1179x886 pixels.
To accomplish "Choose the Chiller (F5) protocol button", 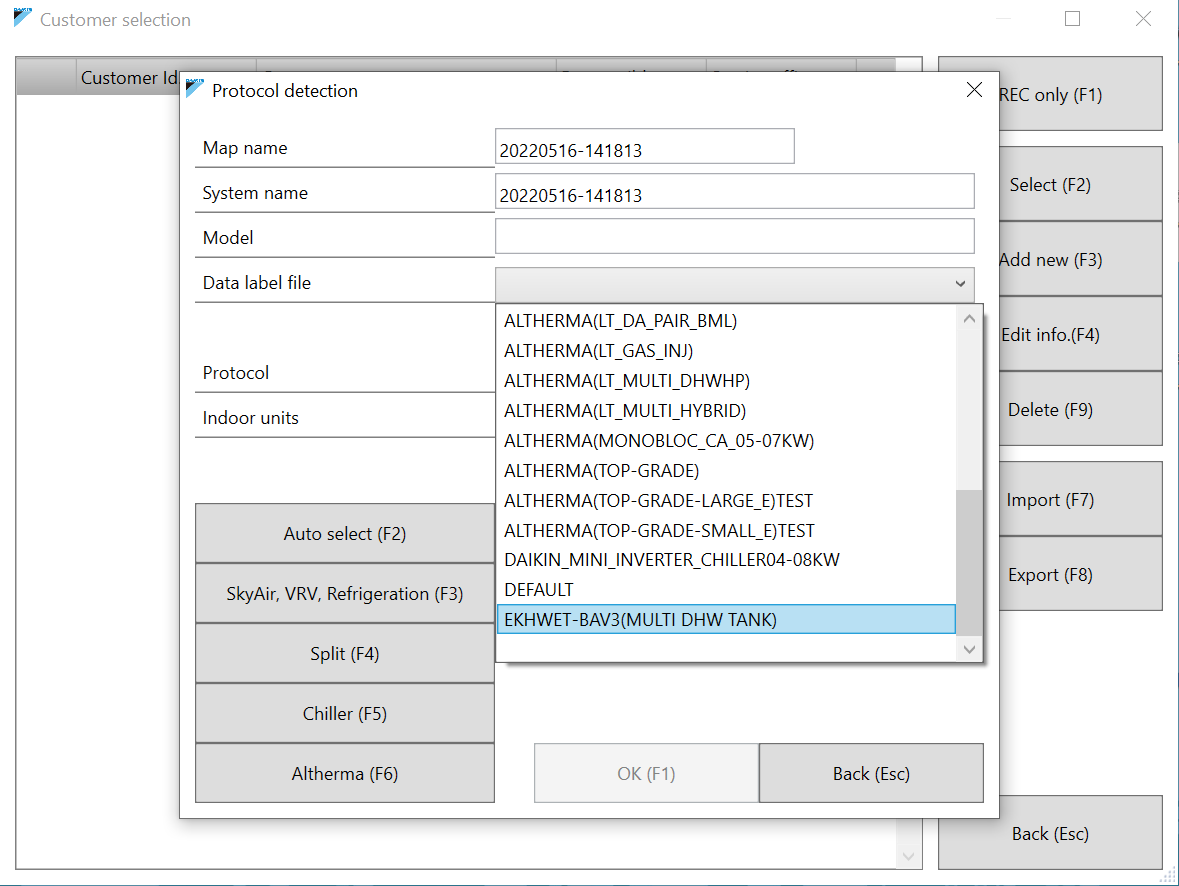I will pyautogui.click(x=344, y=714).
